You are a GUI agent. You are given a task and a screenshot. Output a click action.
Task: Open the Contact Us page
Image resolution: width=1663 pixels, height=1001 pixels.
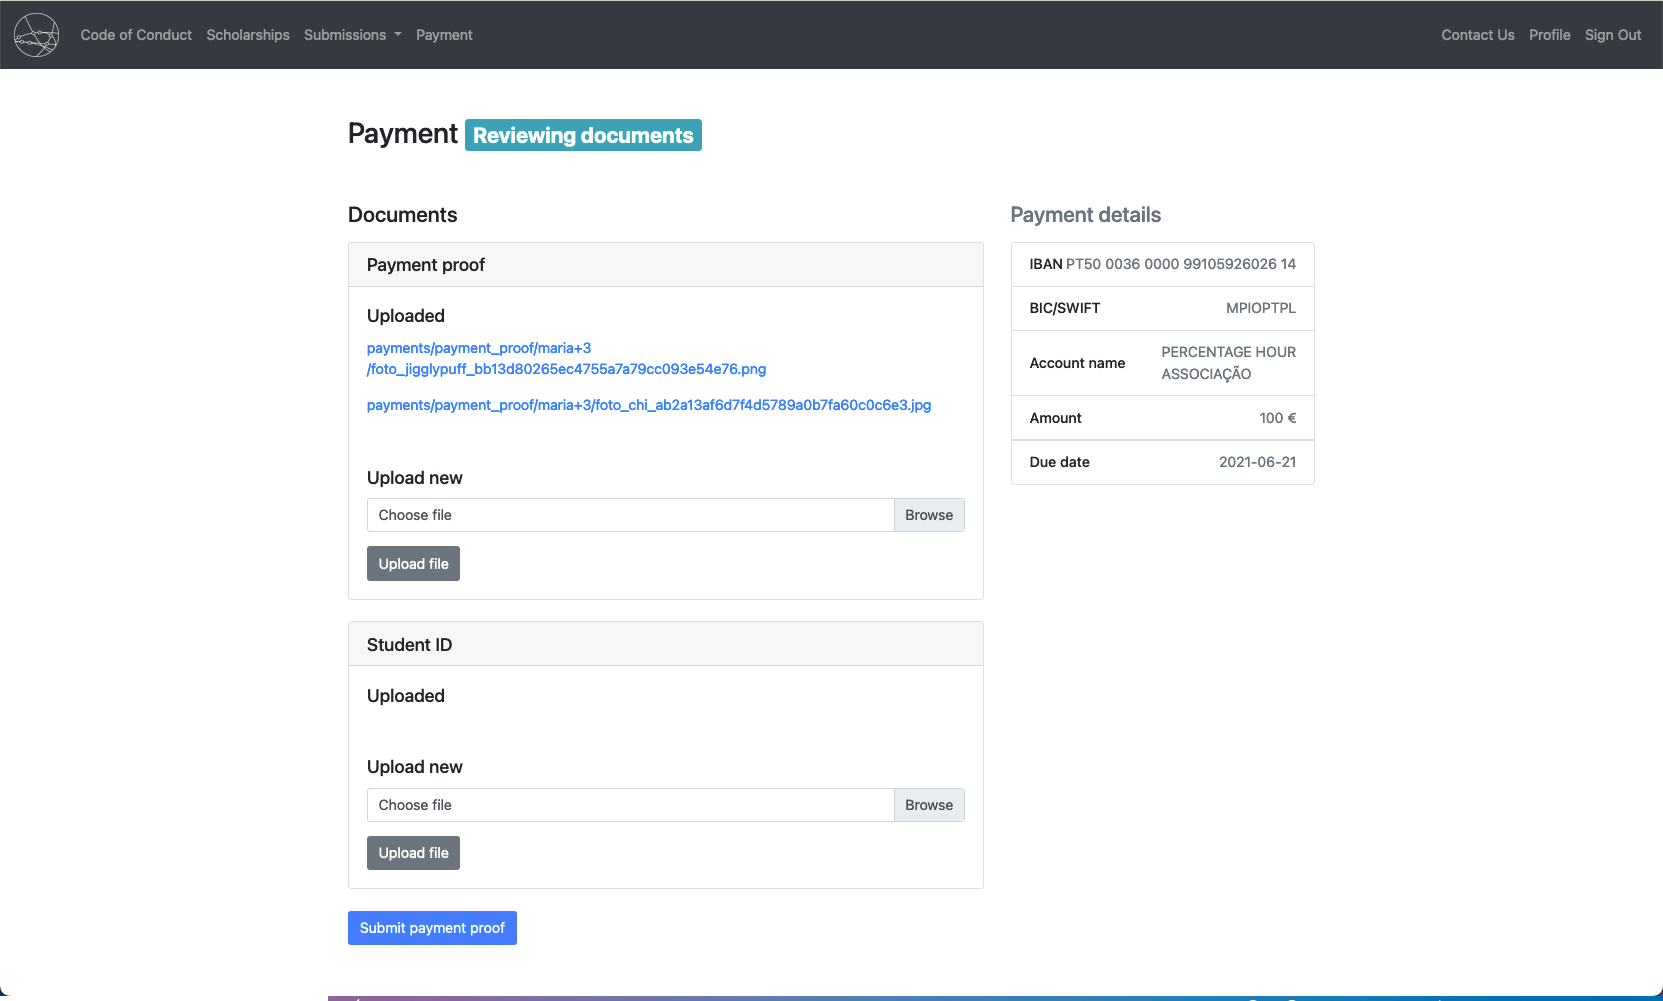[1477, 34]
